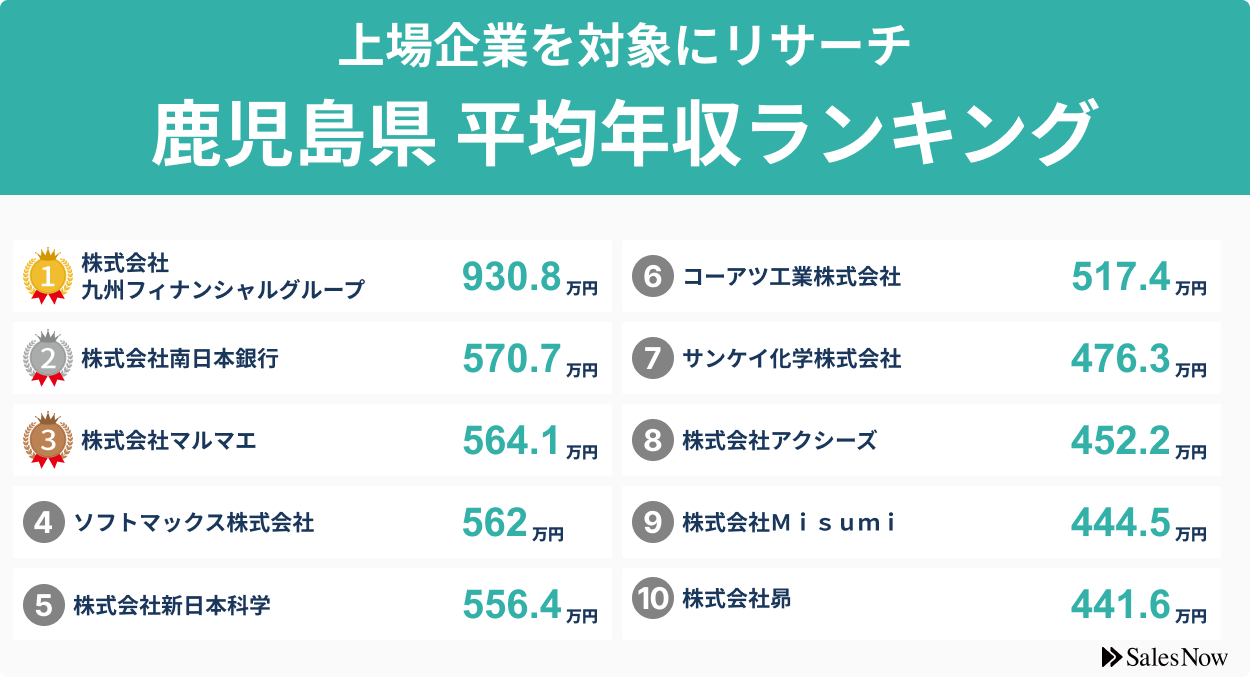Click コーアツ工業株式会社 company name
The height and width of the screenshot is (677, 1250).
pyautogui.click(x=791, y=276)
